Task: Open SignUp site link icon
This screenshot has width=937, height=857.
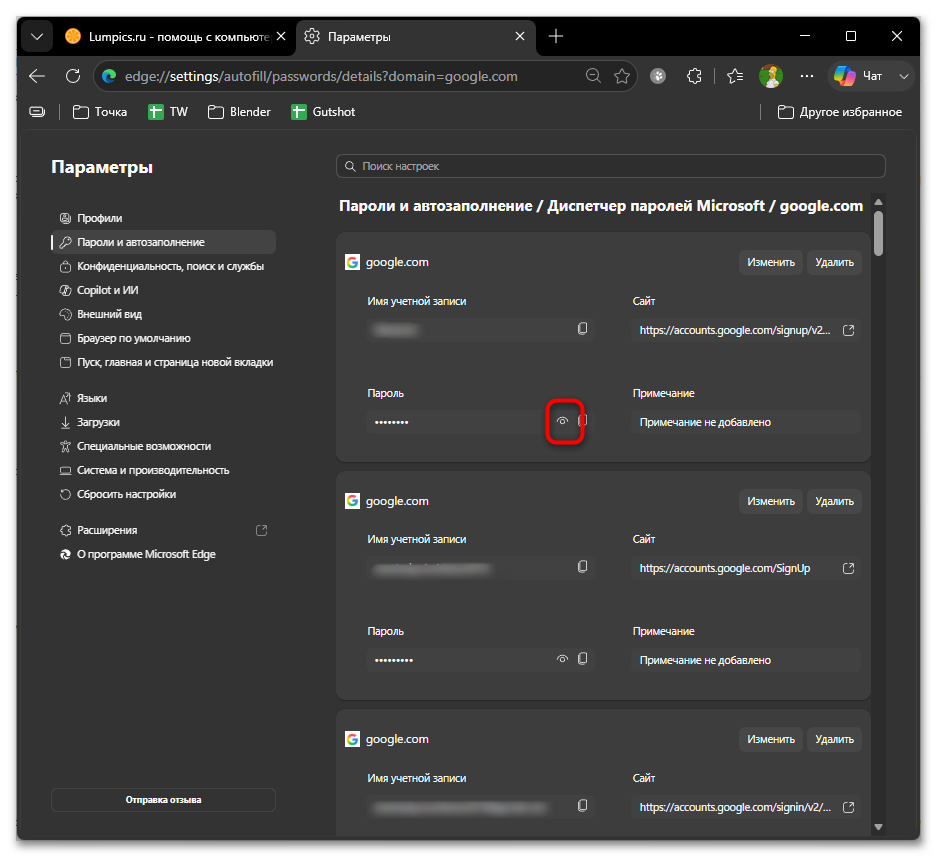Action: [848, 568]
